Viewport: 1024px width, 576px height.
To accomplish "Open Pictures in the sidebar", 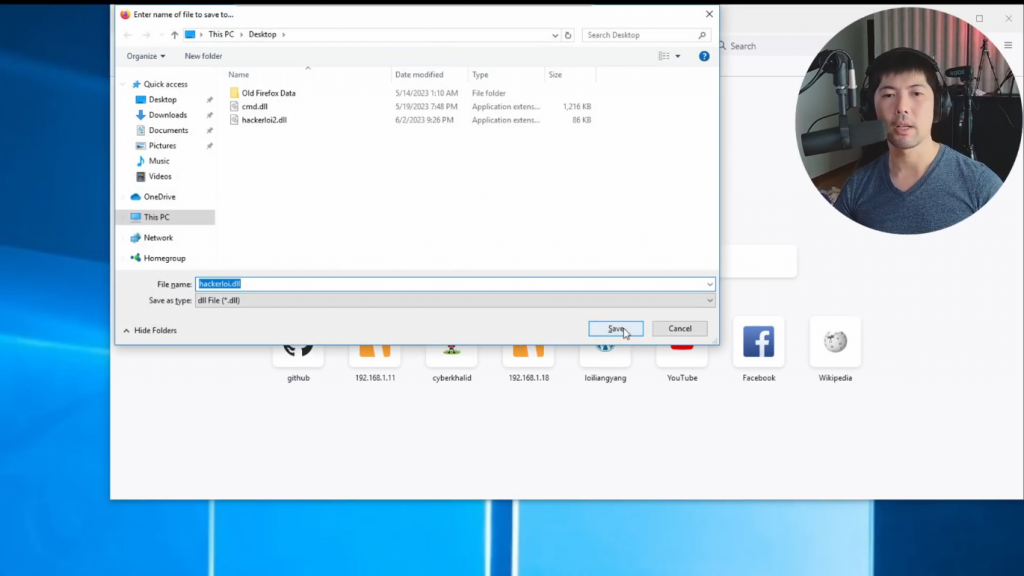I will point(162,146).
